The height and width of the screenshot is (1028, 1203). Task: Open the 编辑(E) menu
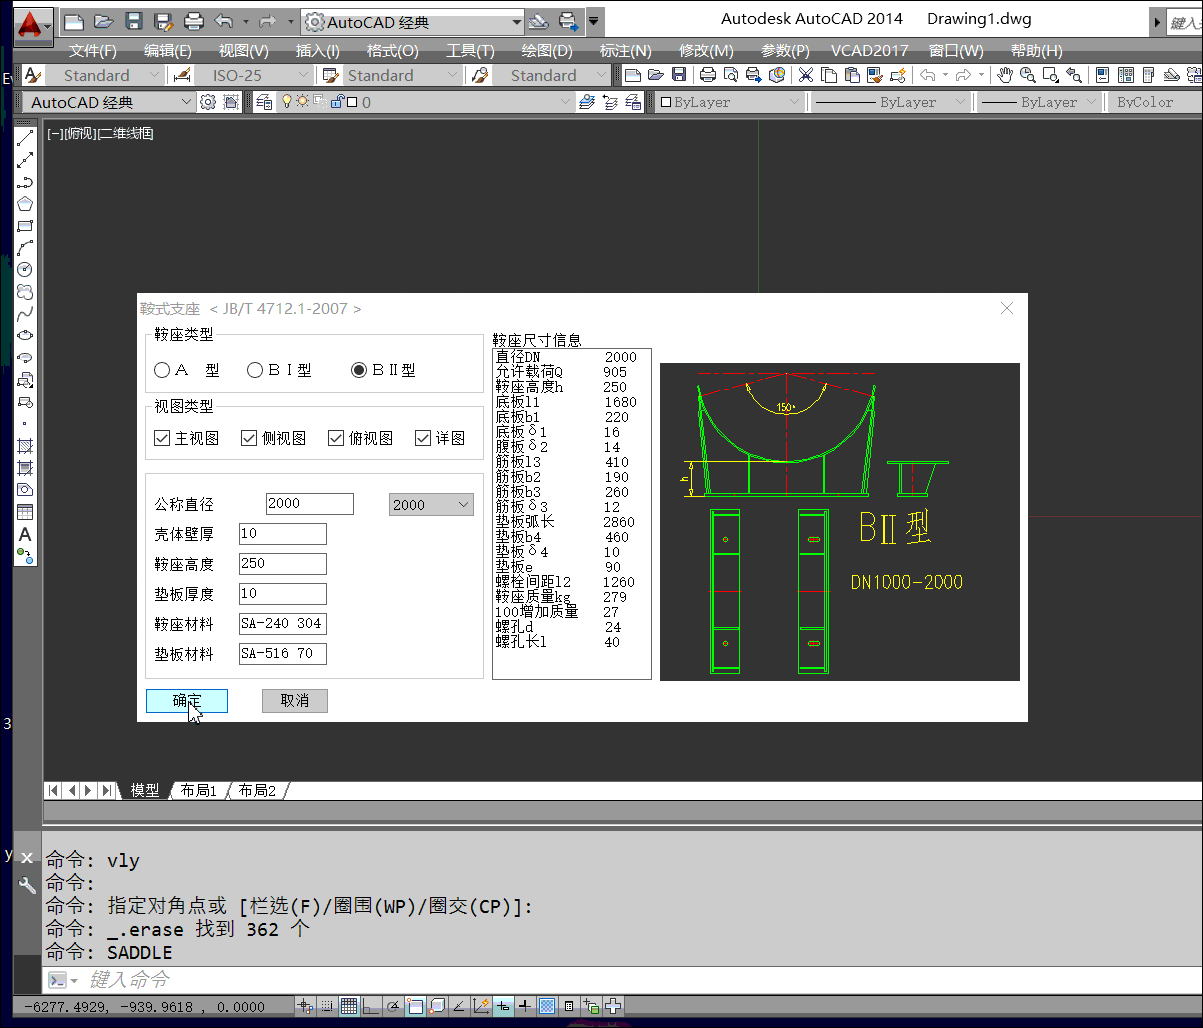[x=168, y=50]
